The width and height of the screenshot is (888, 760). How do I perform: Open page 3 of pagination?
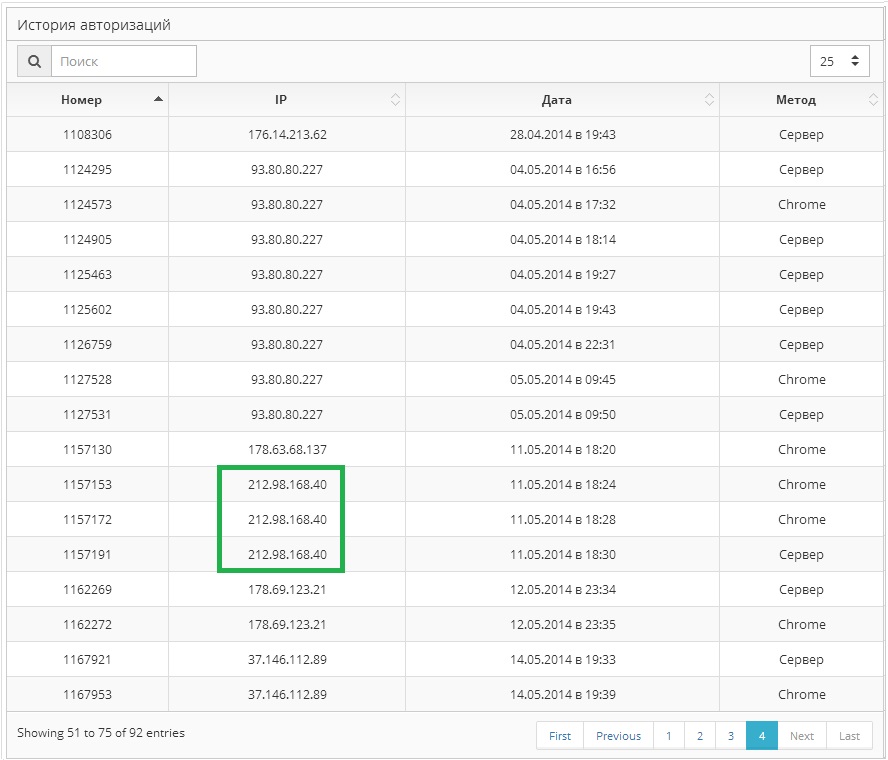(731, 736)
